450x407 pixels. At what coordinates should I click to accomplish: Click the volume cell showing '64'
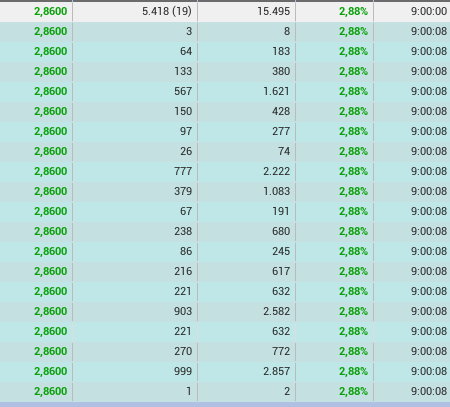[135, 51]
